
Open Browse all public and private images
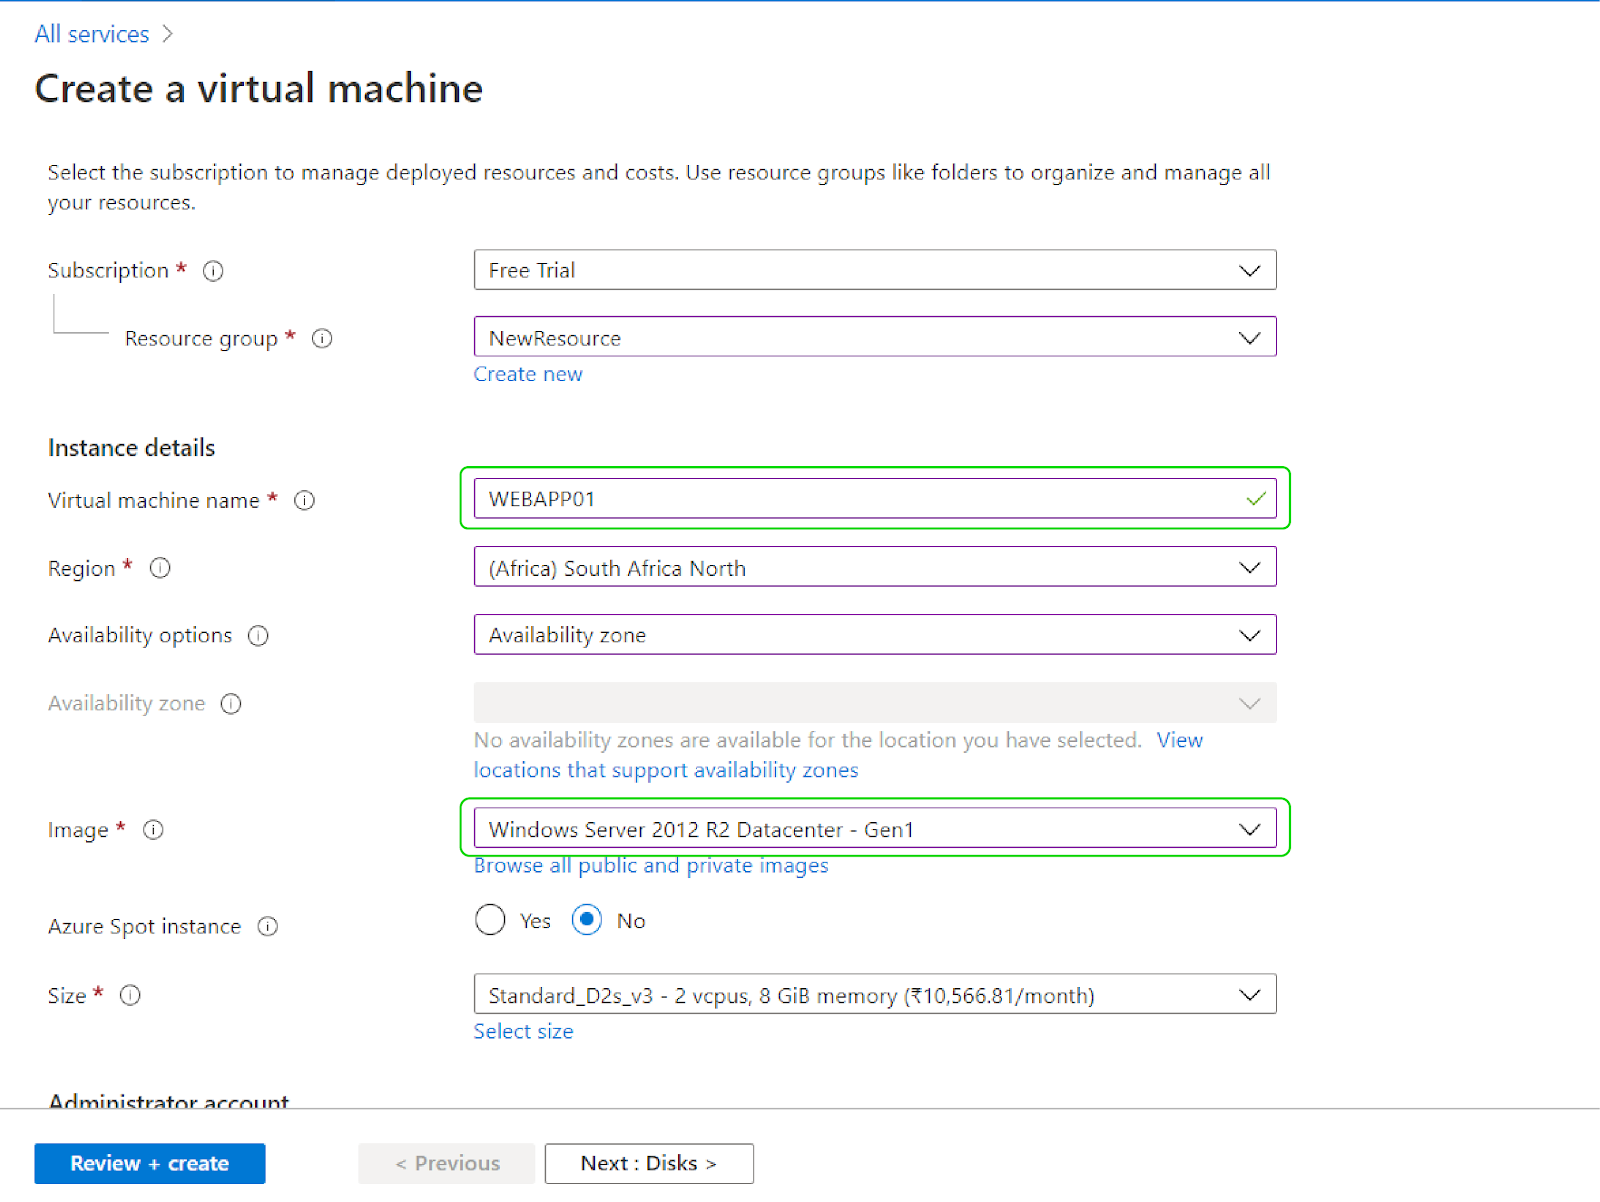(650, 866)
